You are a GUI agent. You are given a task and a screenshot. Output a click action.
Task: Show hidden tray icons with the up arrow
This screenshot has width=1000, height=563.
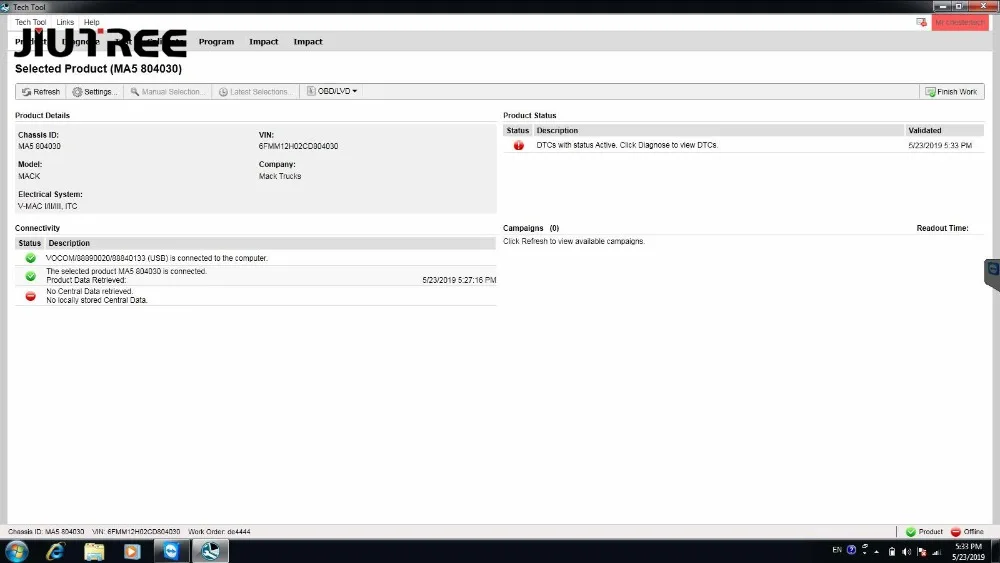[877, 552]
